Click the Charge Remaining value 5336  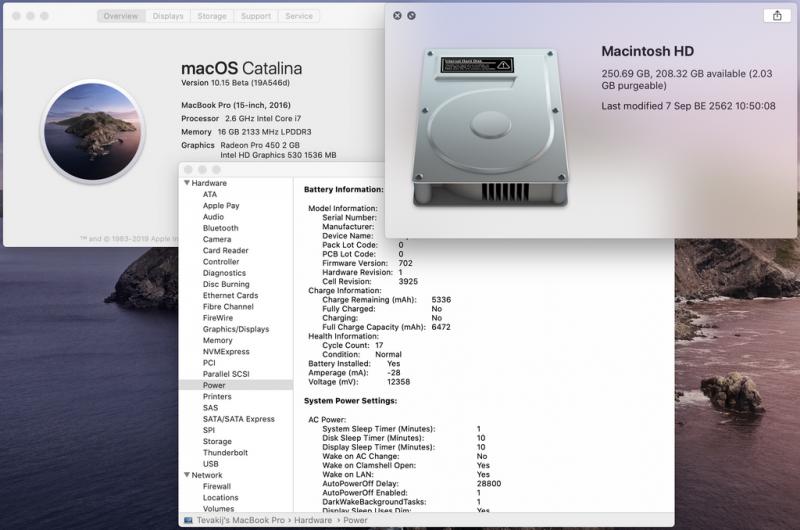click(441, 299)
